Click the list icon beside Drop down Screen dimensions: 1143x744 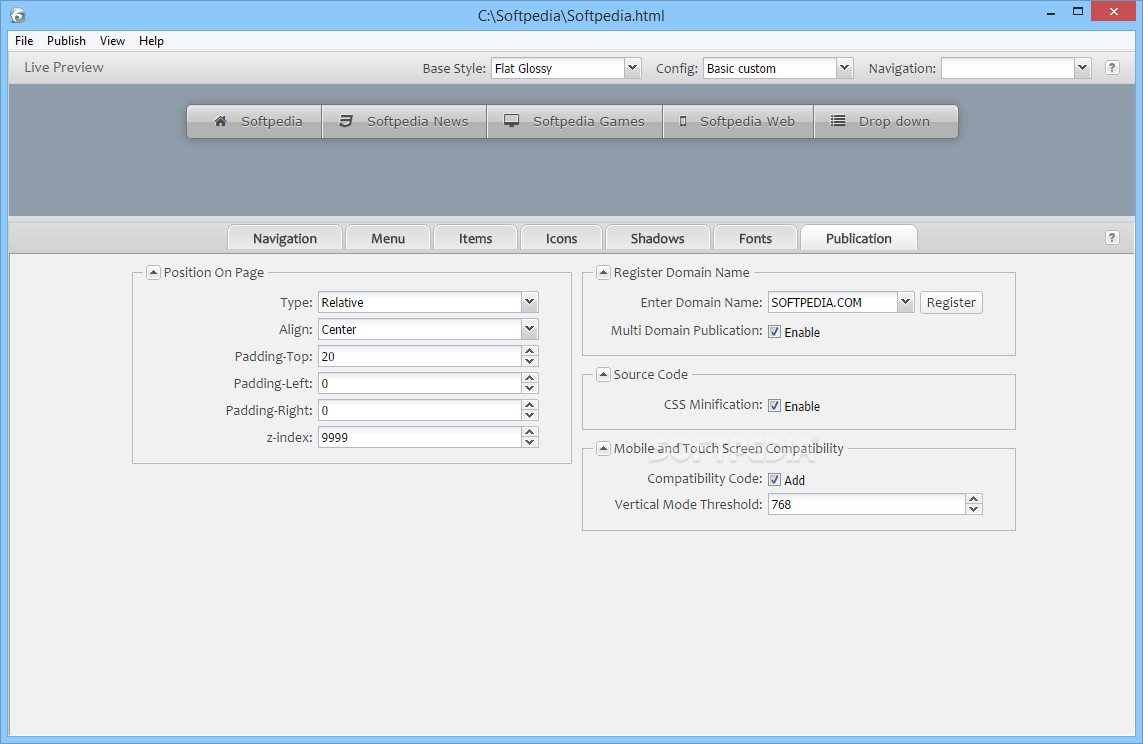pyautogui.click(x=838, y=121)
